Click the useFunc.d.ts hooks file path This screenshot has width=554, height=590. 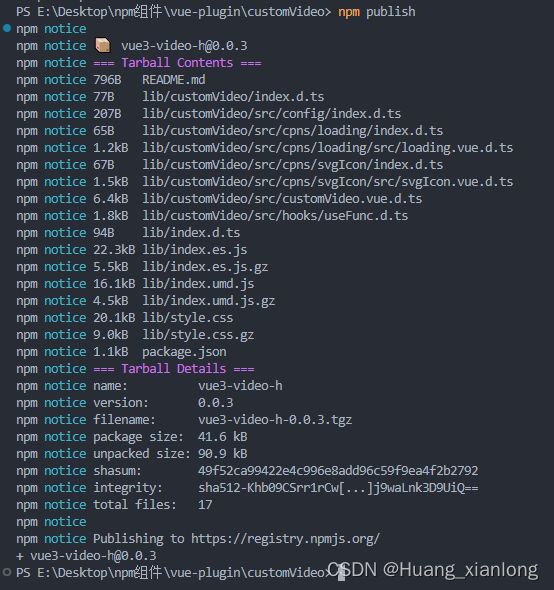[275, 216]
